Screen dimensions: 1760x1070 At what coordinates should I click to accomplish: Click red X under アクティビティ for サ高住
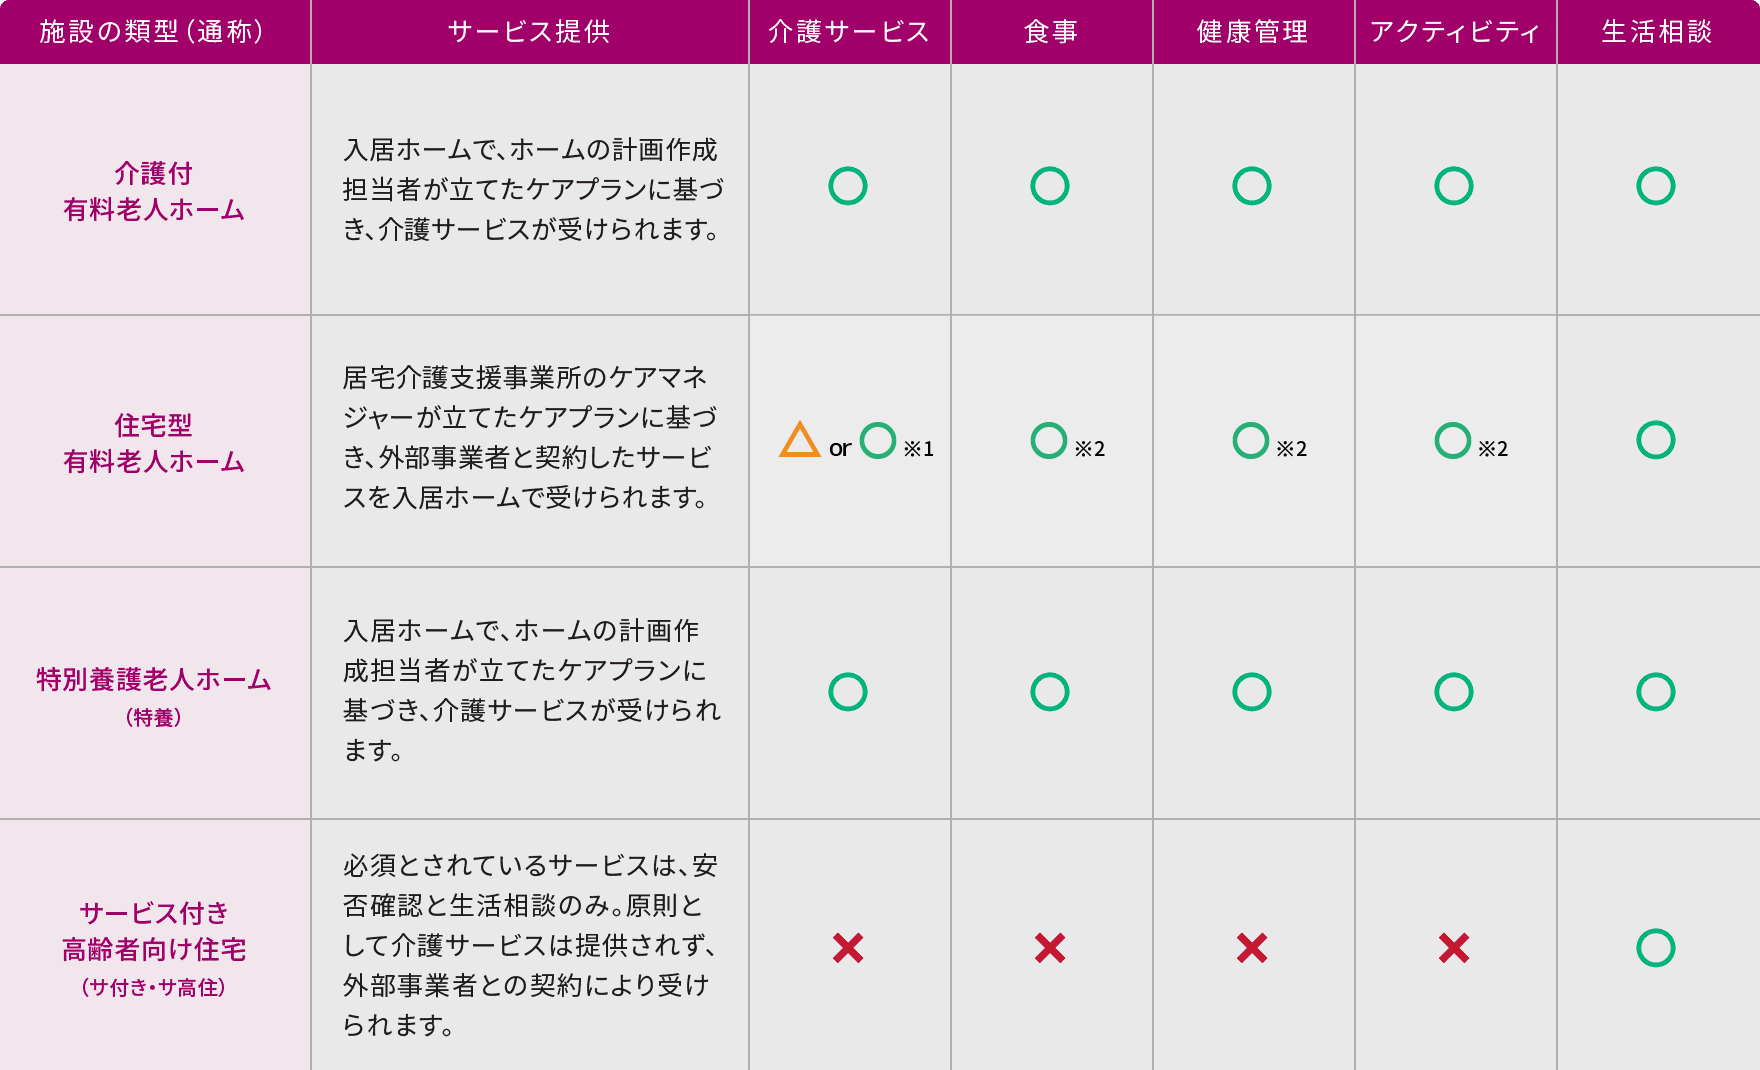[x=1454, y=948]
